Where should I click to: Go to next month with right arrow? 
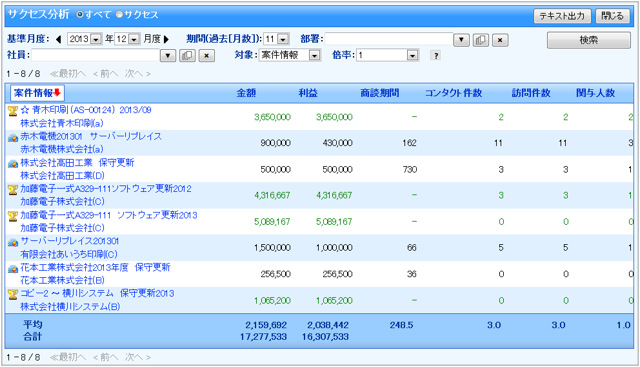(x=166, y=39)
